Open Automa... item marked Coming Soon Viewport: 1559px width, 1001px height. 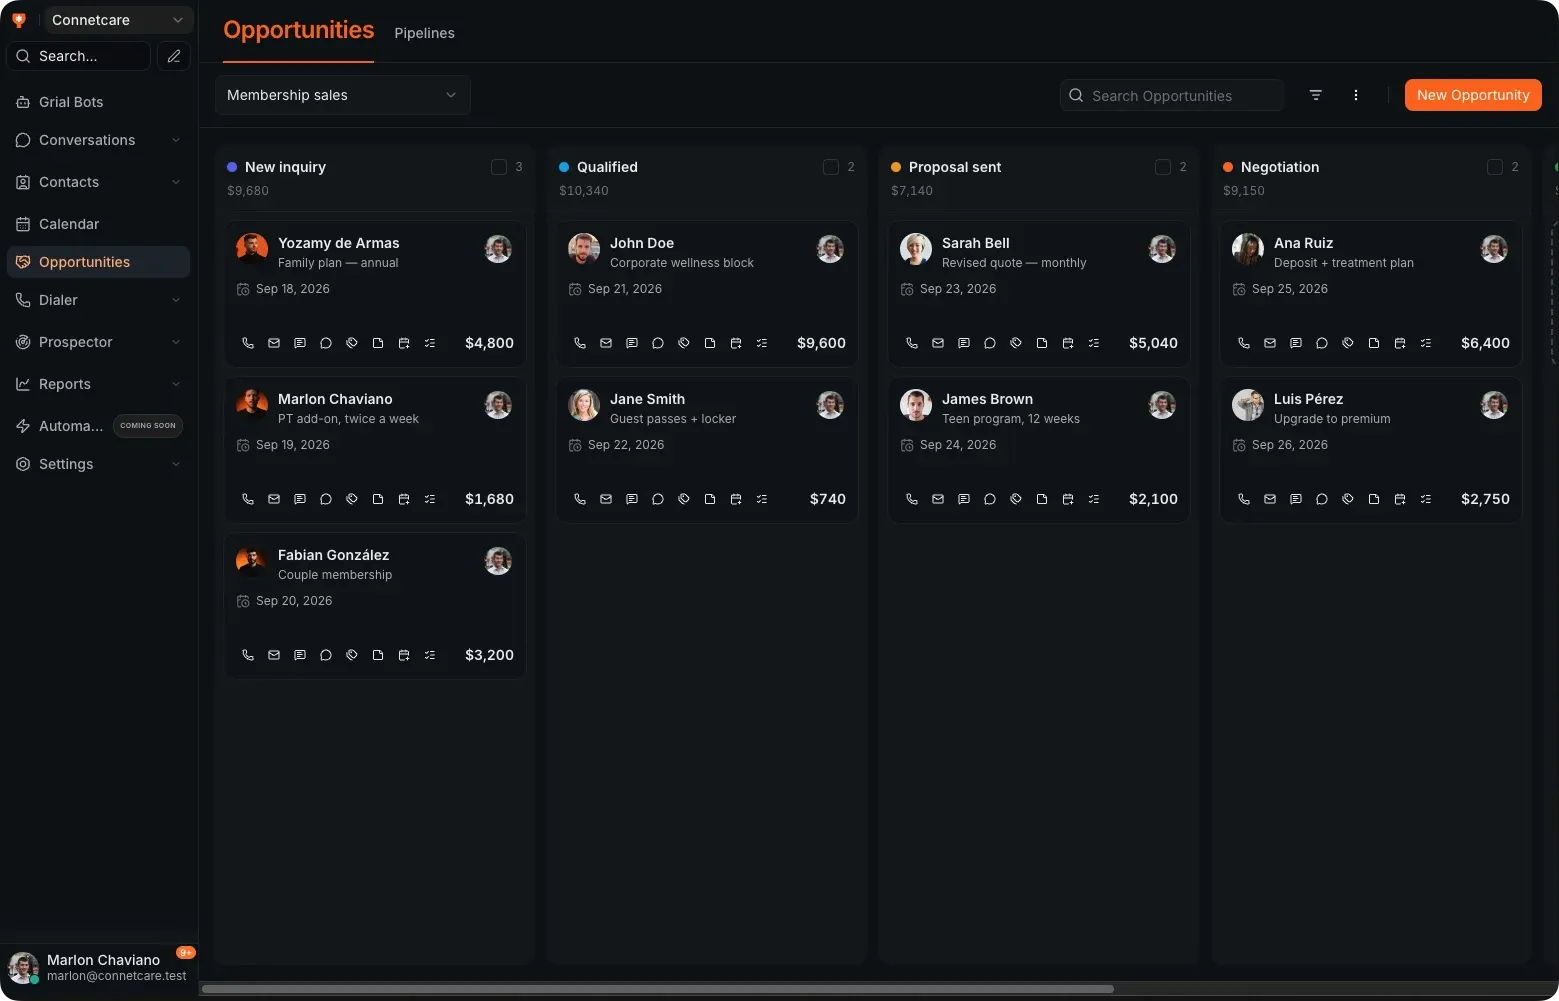point(98,426)
